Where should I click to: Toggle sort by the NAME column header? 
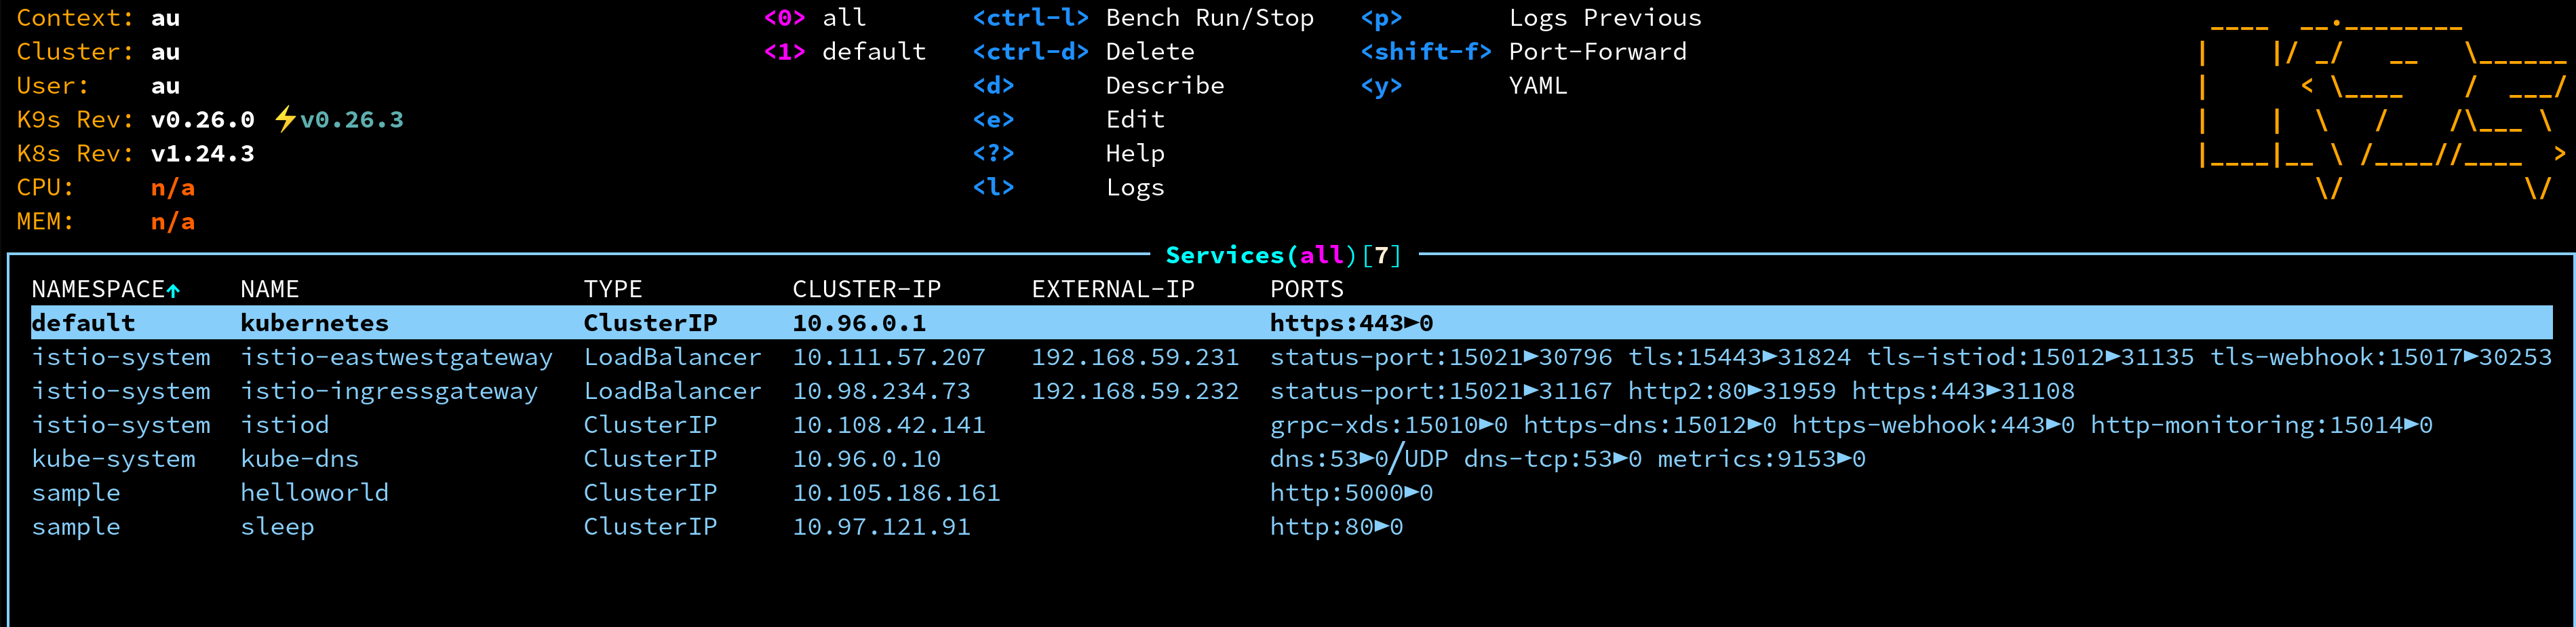pos(270,288)
